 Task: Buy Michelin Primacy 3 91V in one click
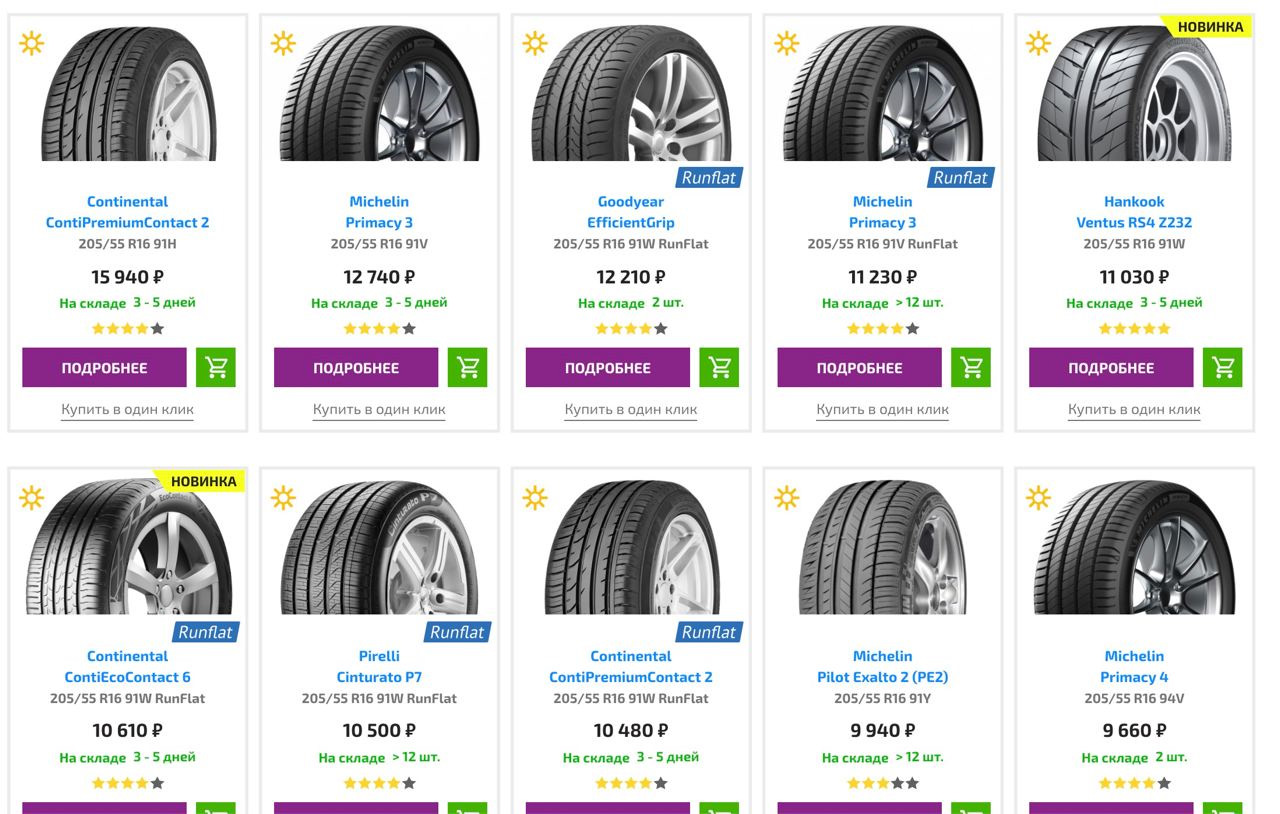pyautogui.click(x=379, y=409)
